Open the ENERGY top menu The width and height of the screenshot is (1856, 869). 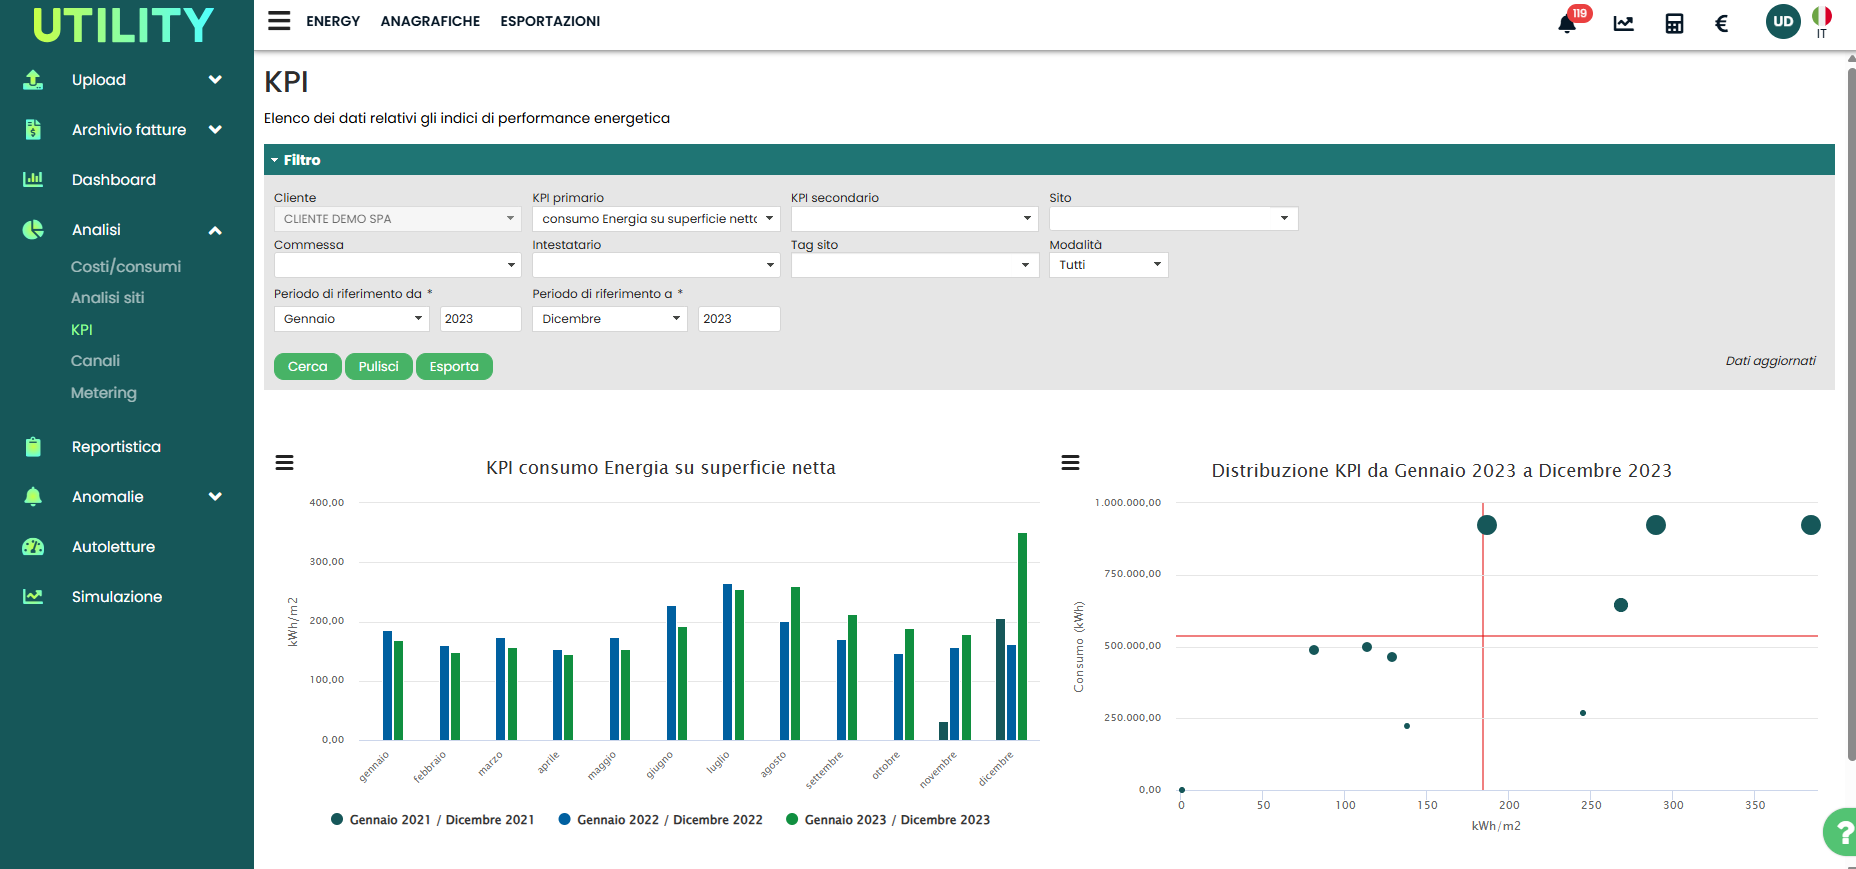(x=333, y=21)
